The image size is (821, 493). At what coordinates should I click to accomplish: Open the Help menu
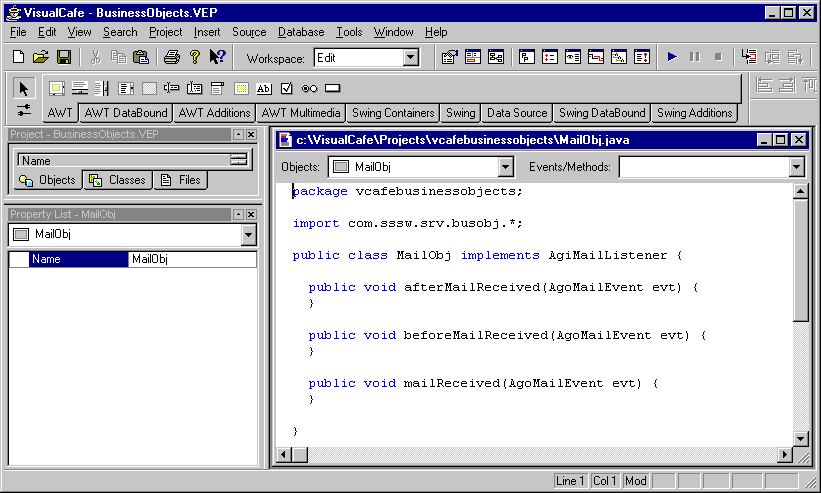[x=436, y=32]
